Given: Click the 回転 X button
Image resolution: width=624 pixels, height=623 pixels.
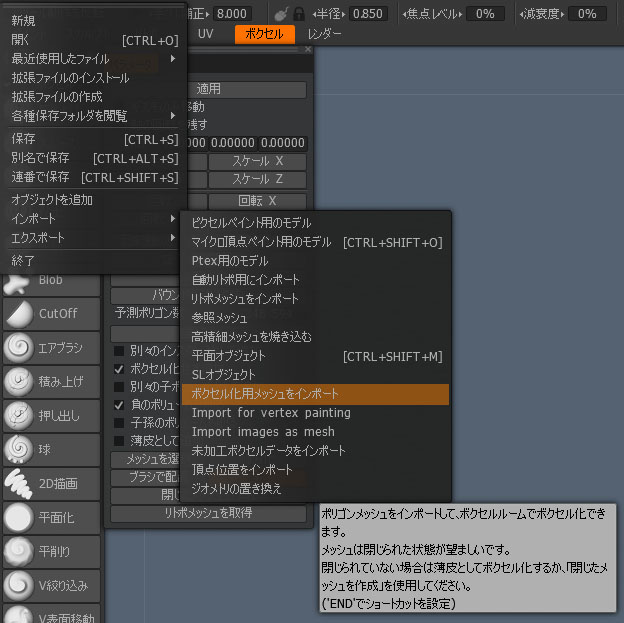Looking at the screenshot, I should (257, 201).
